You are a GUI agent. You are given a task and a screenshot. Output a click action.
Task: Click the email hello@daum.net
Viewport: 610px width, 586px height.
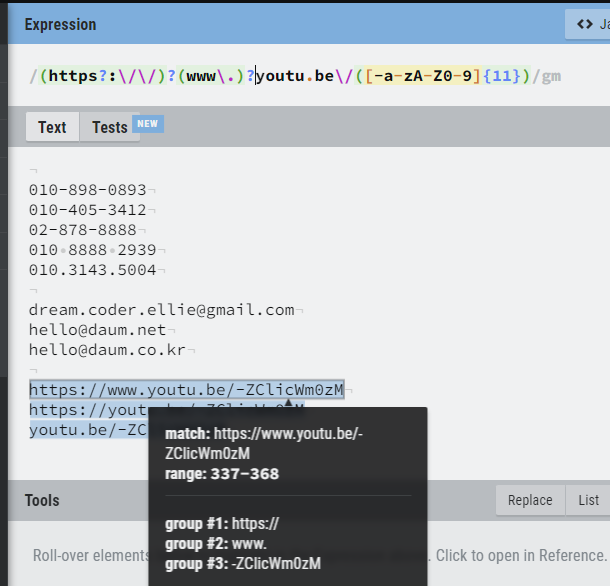click(x=98, y=330)
